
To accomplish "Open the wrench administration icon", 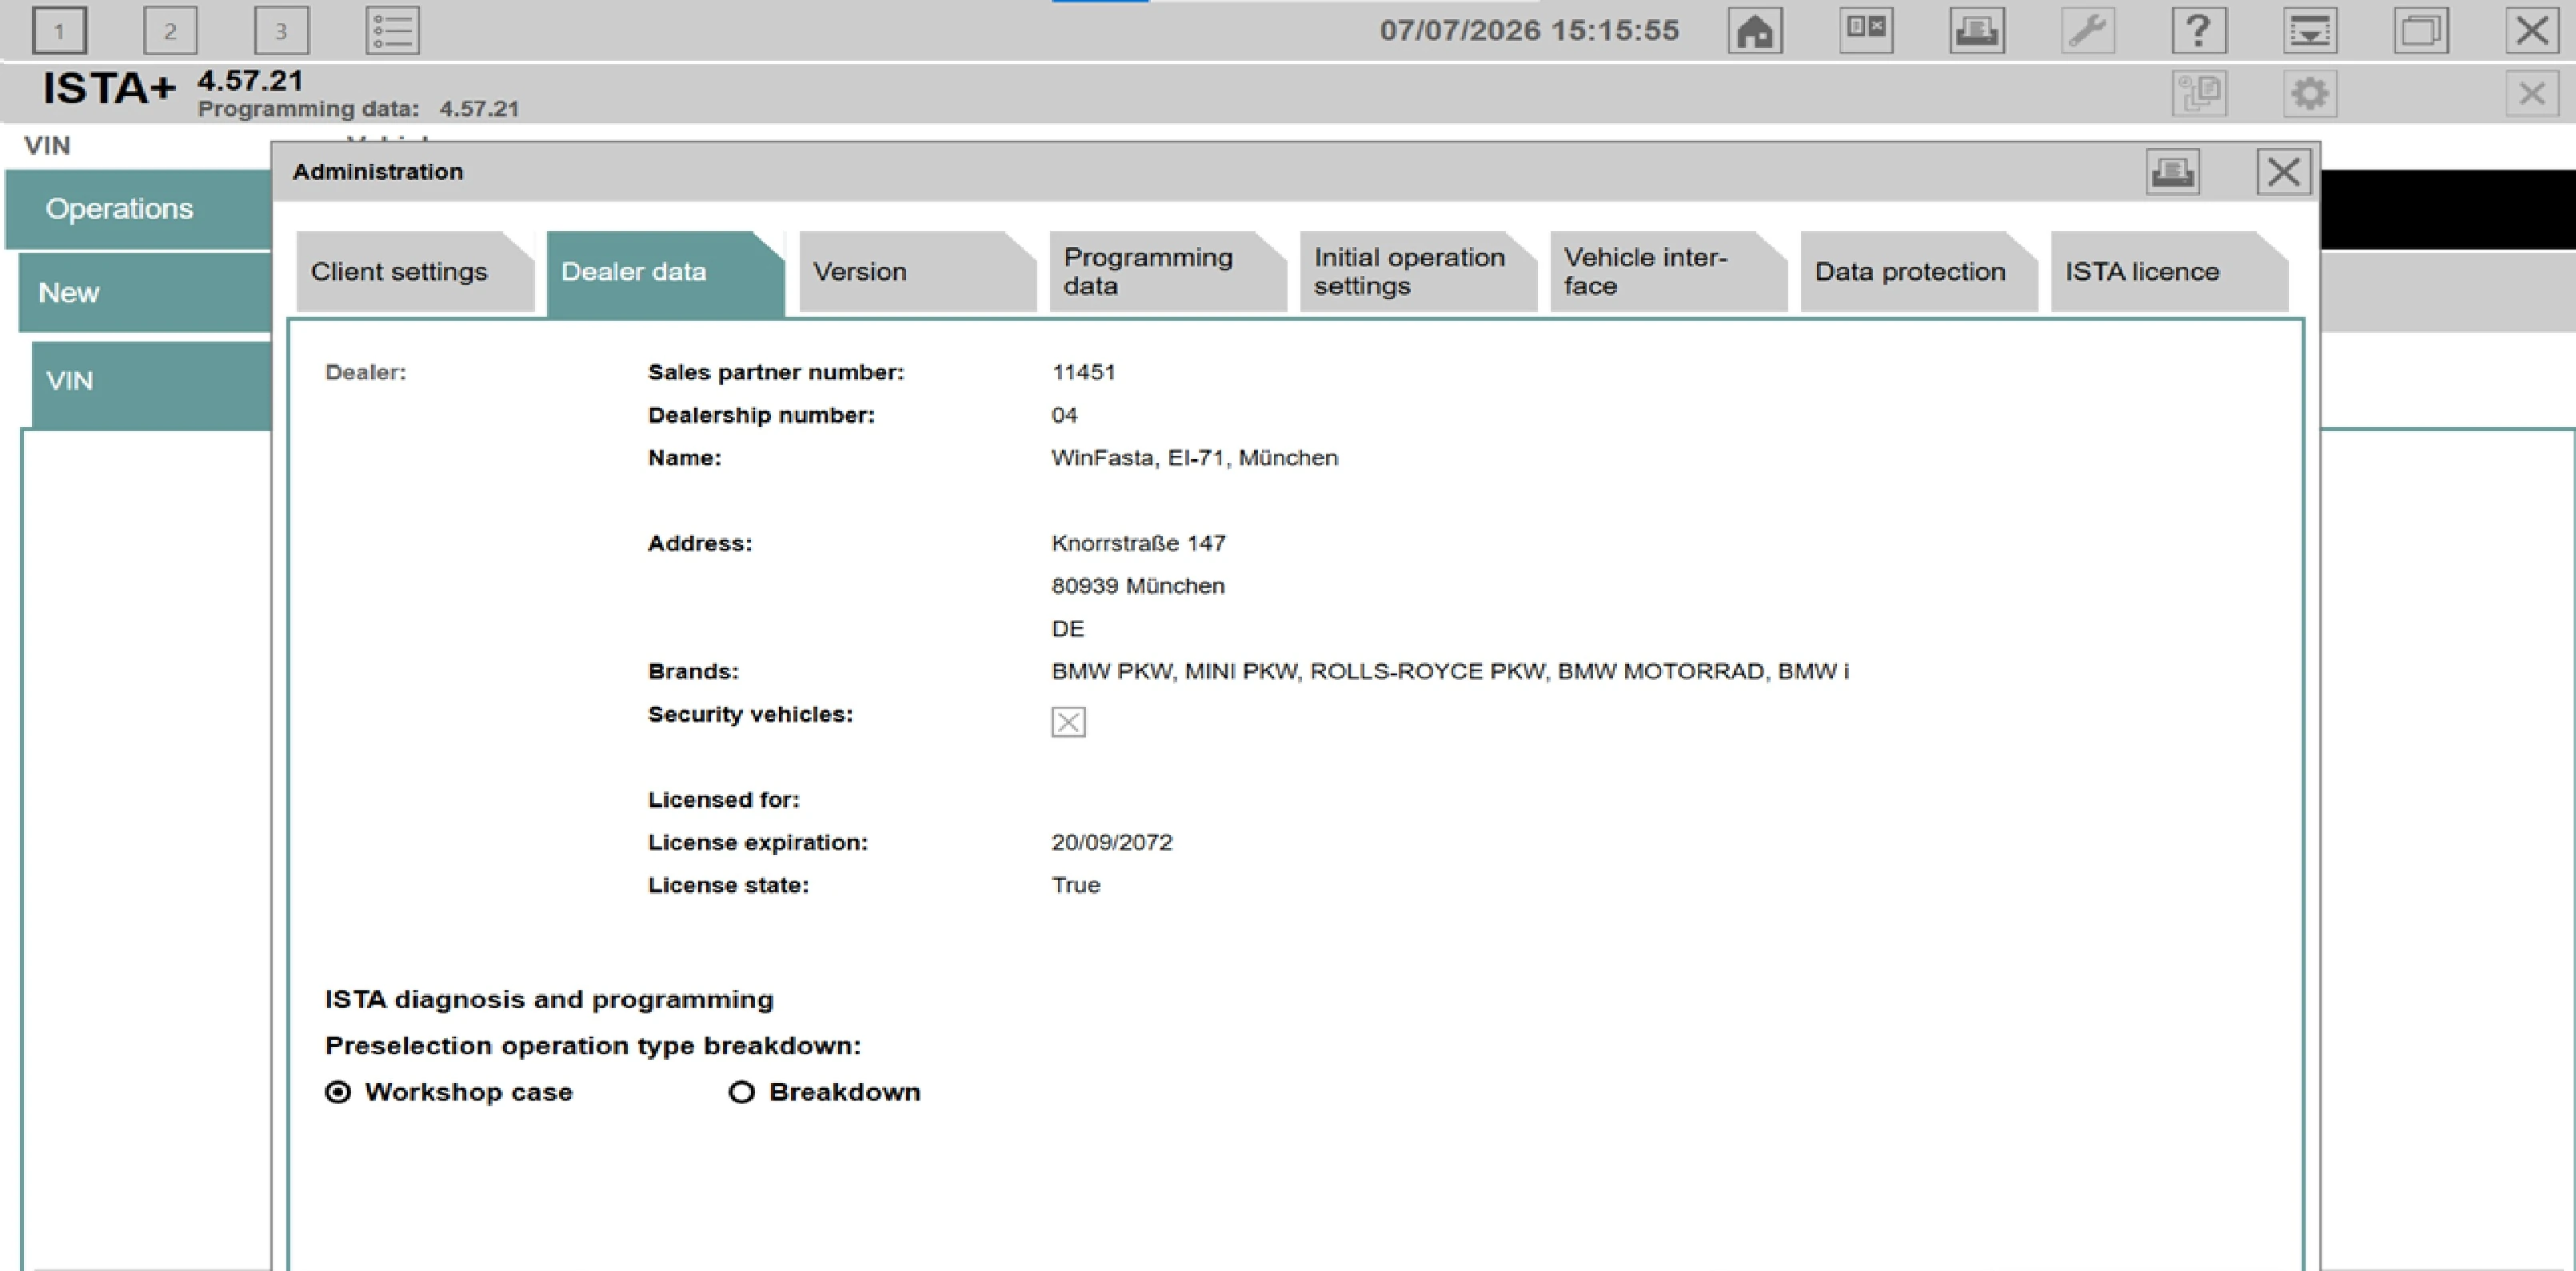I will click(x=2088, y=30).
